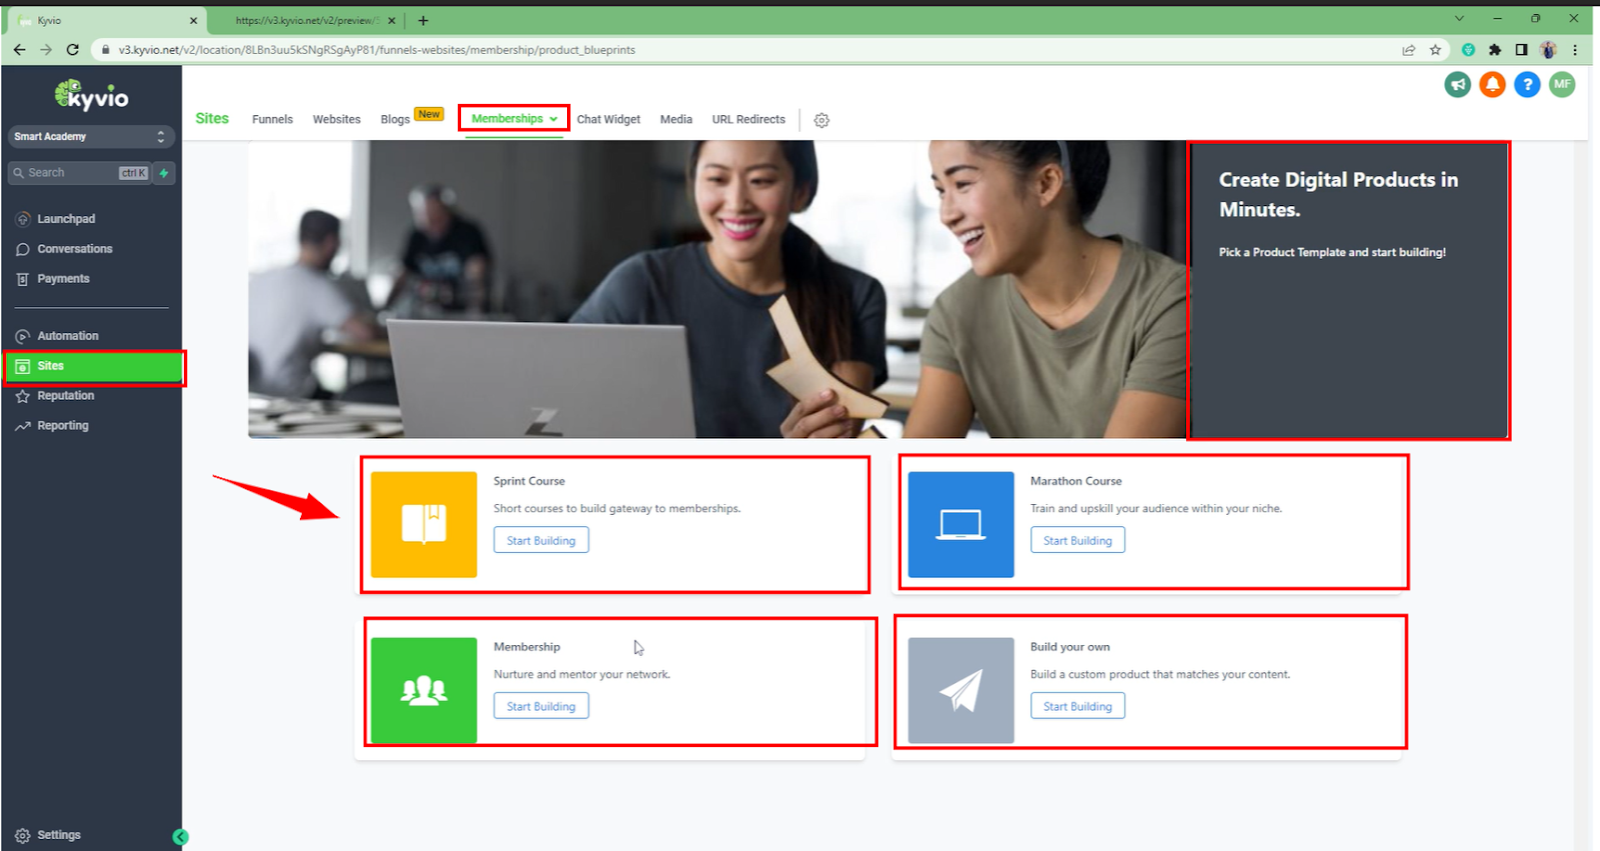This screenshot has width=1600, height=851.
Task: Start Building the Build your own product
Action: pyautogui.click(x=1077, y=707)
